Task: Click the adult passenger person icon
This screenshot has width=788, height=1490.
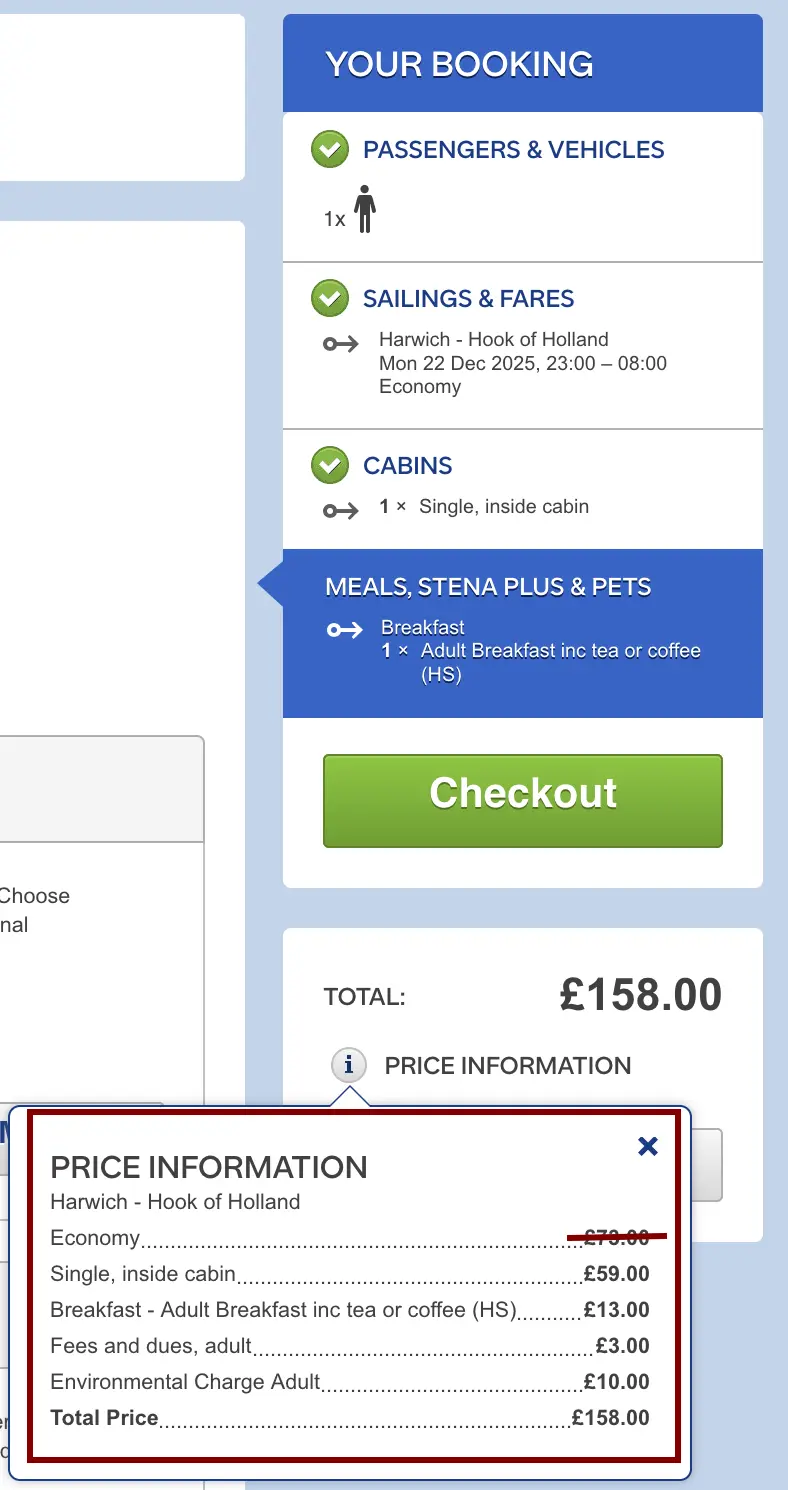Action: (365, 209)
